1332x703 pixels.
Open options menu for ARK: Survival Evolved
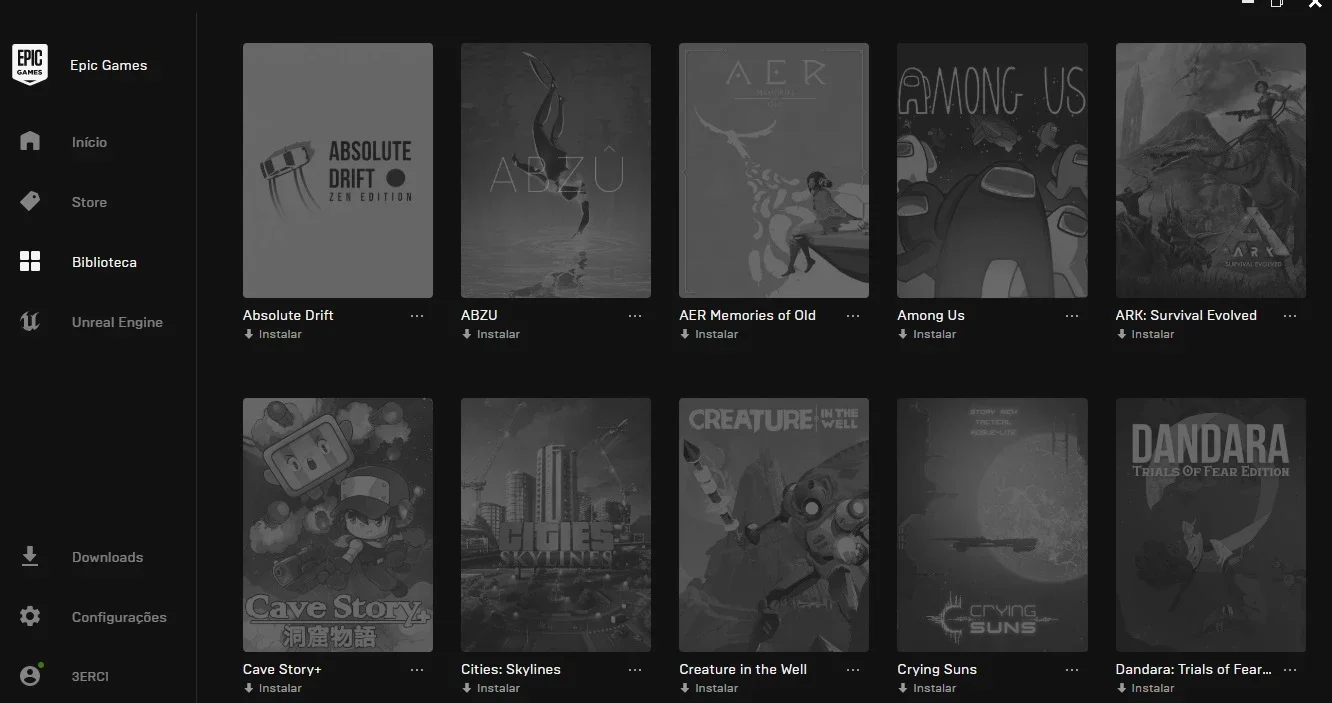pos(1290,315)
